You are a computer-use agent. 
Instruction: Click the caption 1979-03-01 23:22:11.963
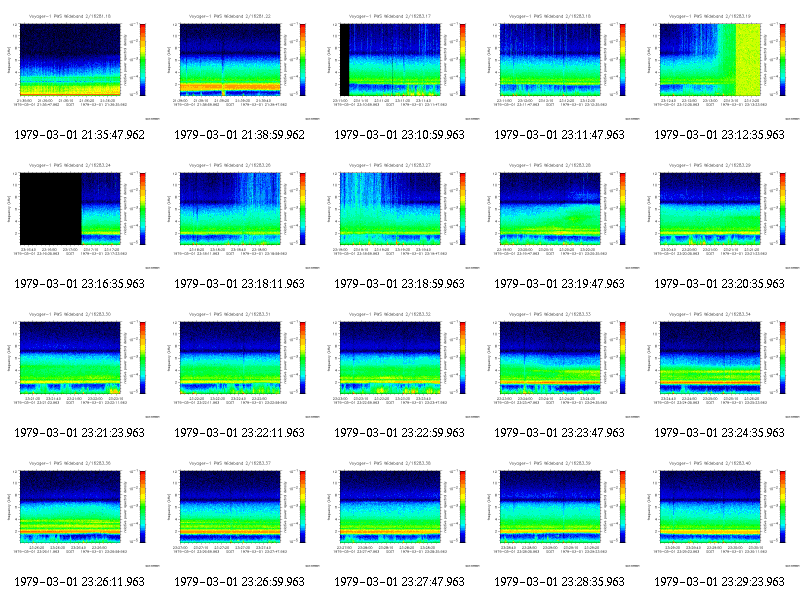(239, 433)
